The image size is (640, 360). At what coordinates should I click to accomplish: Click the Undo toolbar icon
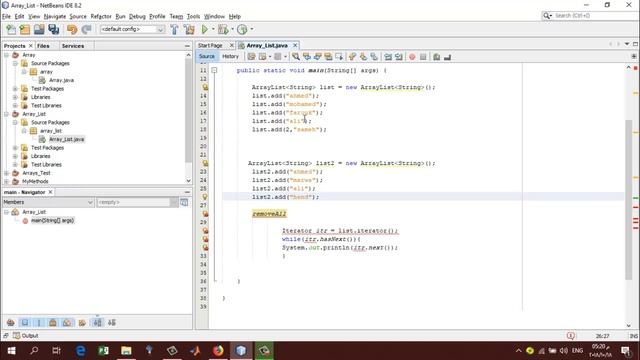(72, 29)
